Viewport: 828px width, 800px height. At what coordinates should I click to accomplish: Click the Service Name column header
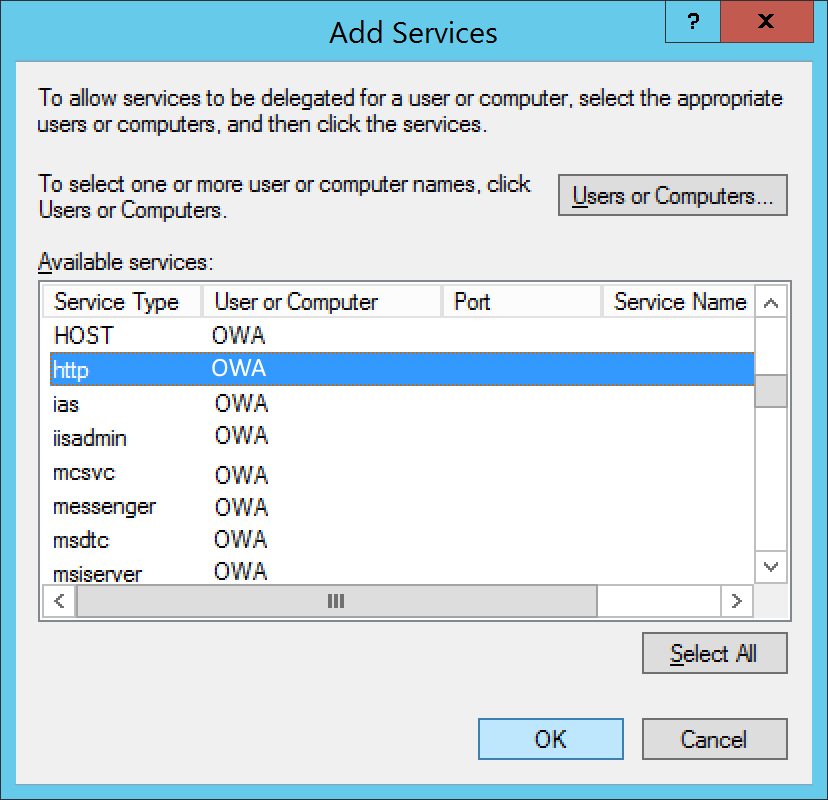pos(676,301)
